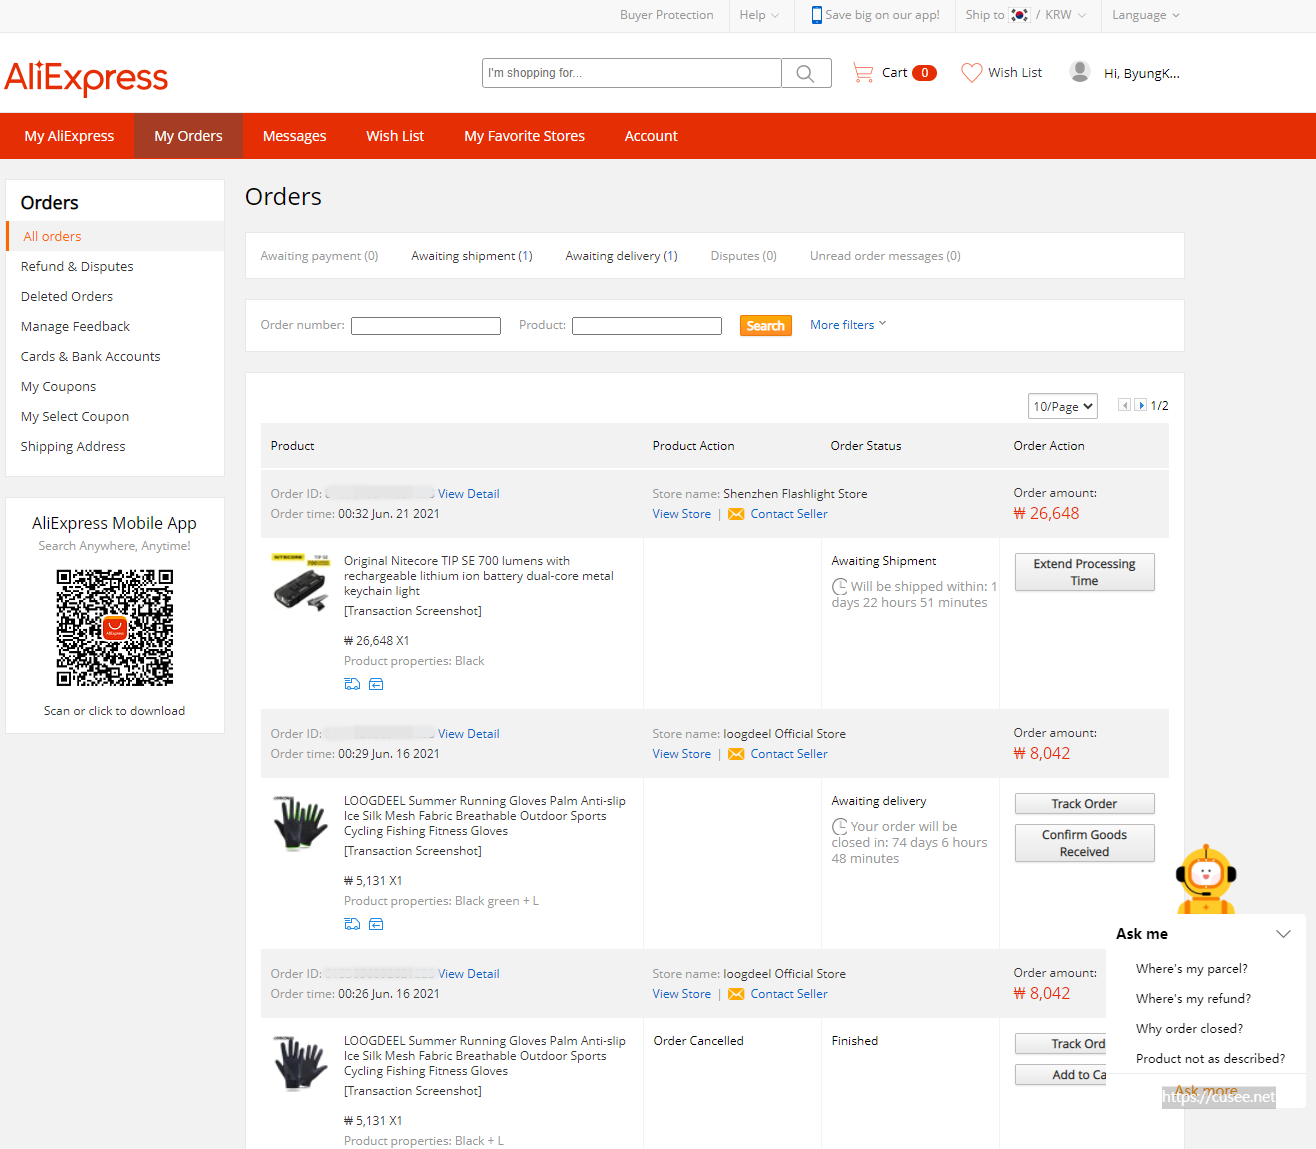This screenshot has width=1316, height=1149.
Task: Show Unread order messages (0)
Action: click(x=885, y=256)
